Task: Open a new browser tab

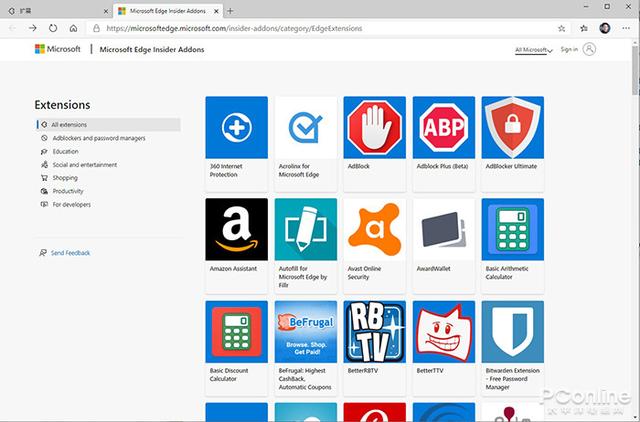Action: tap(230, 11)
